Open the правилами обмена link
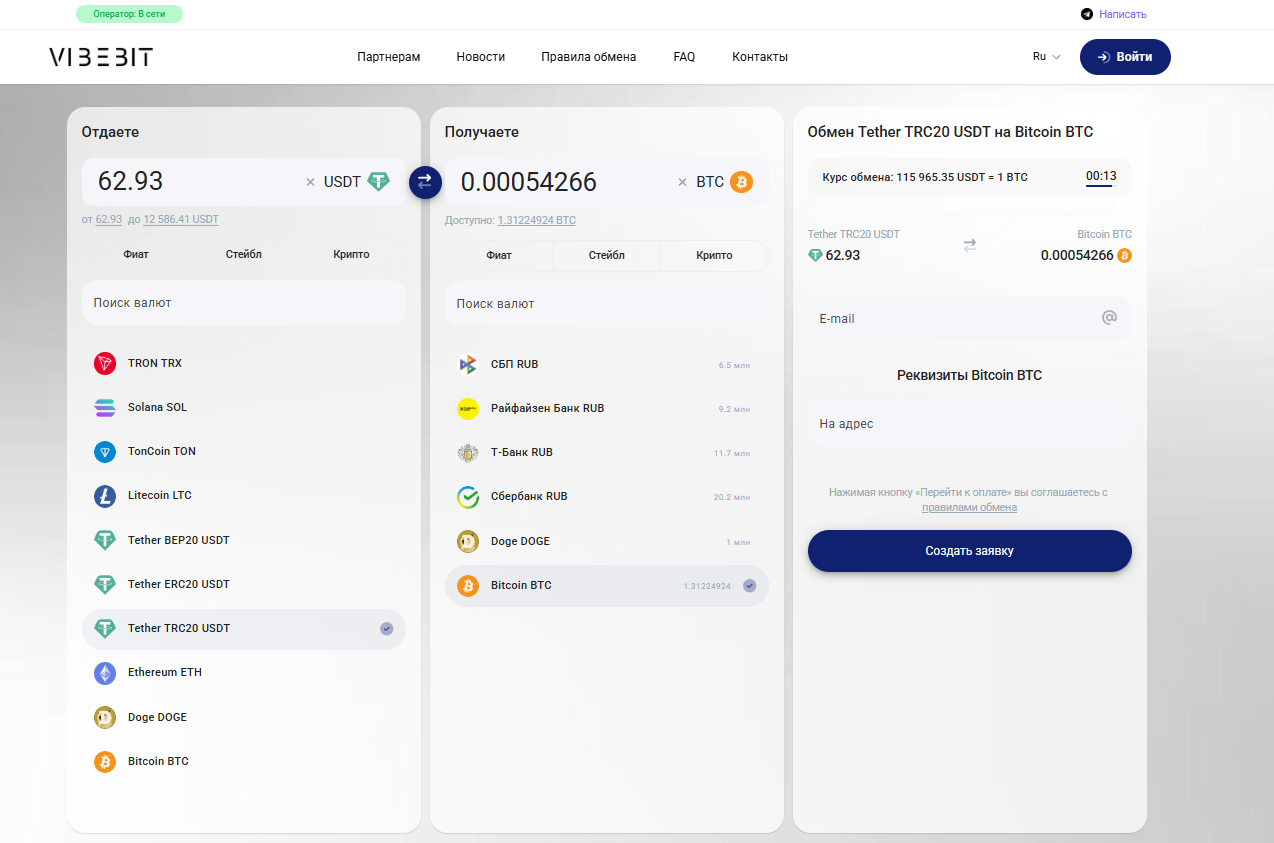Viewport: 1274px width, 843px height. [x=969, y=507]
